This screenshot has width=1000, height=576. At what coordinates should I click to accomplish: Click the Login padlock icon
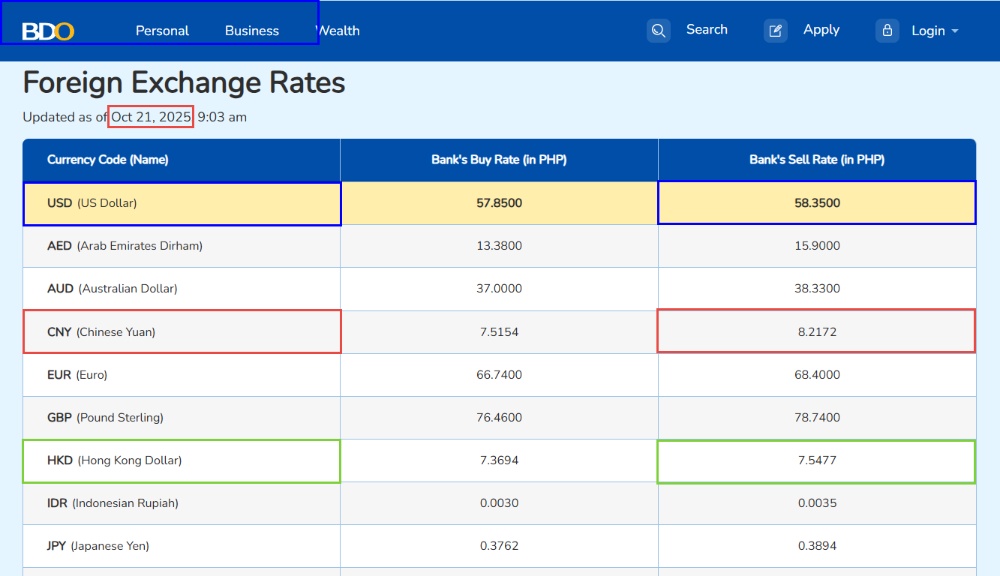887,31
